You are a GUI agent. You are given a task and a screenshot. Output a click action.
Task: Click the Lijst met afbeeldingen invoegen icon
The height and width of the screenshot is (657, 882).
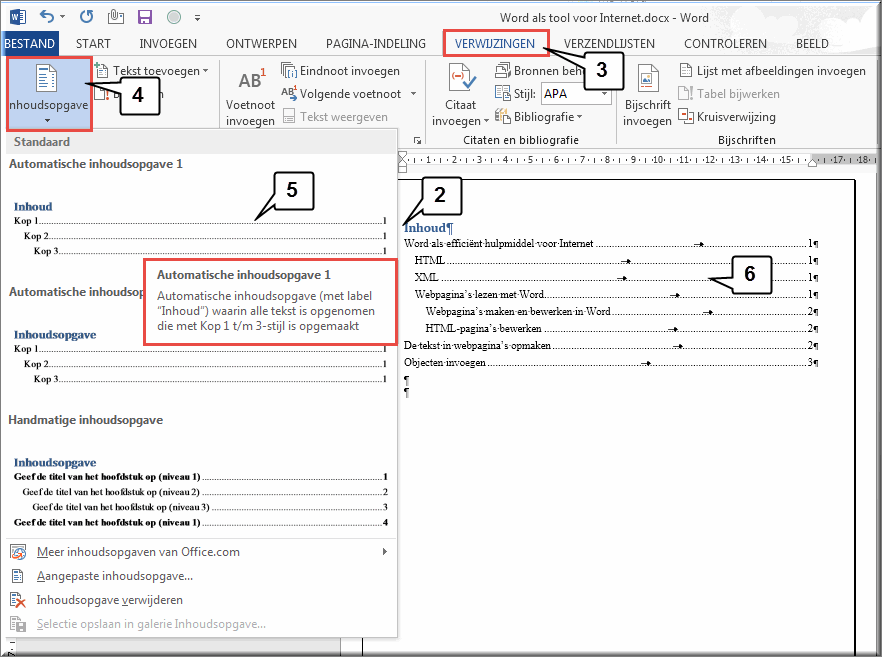(686, 70)
